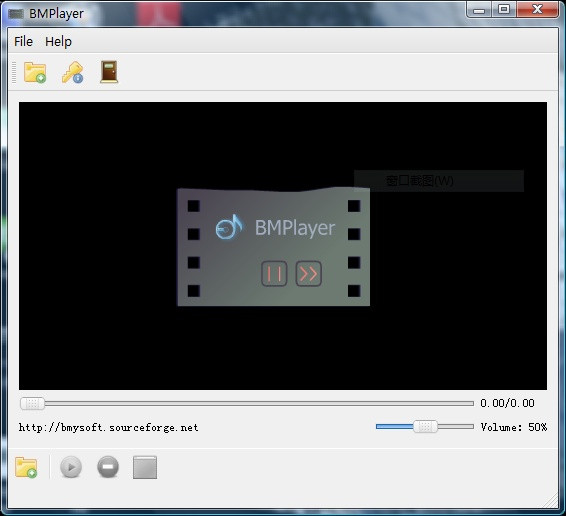Click the open file folder icon in bottom bar
Screen dimensions: 566x516
click(26, 467)
